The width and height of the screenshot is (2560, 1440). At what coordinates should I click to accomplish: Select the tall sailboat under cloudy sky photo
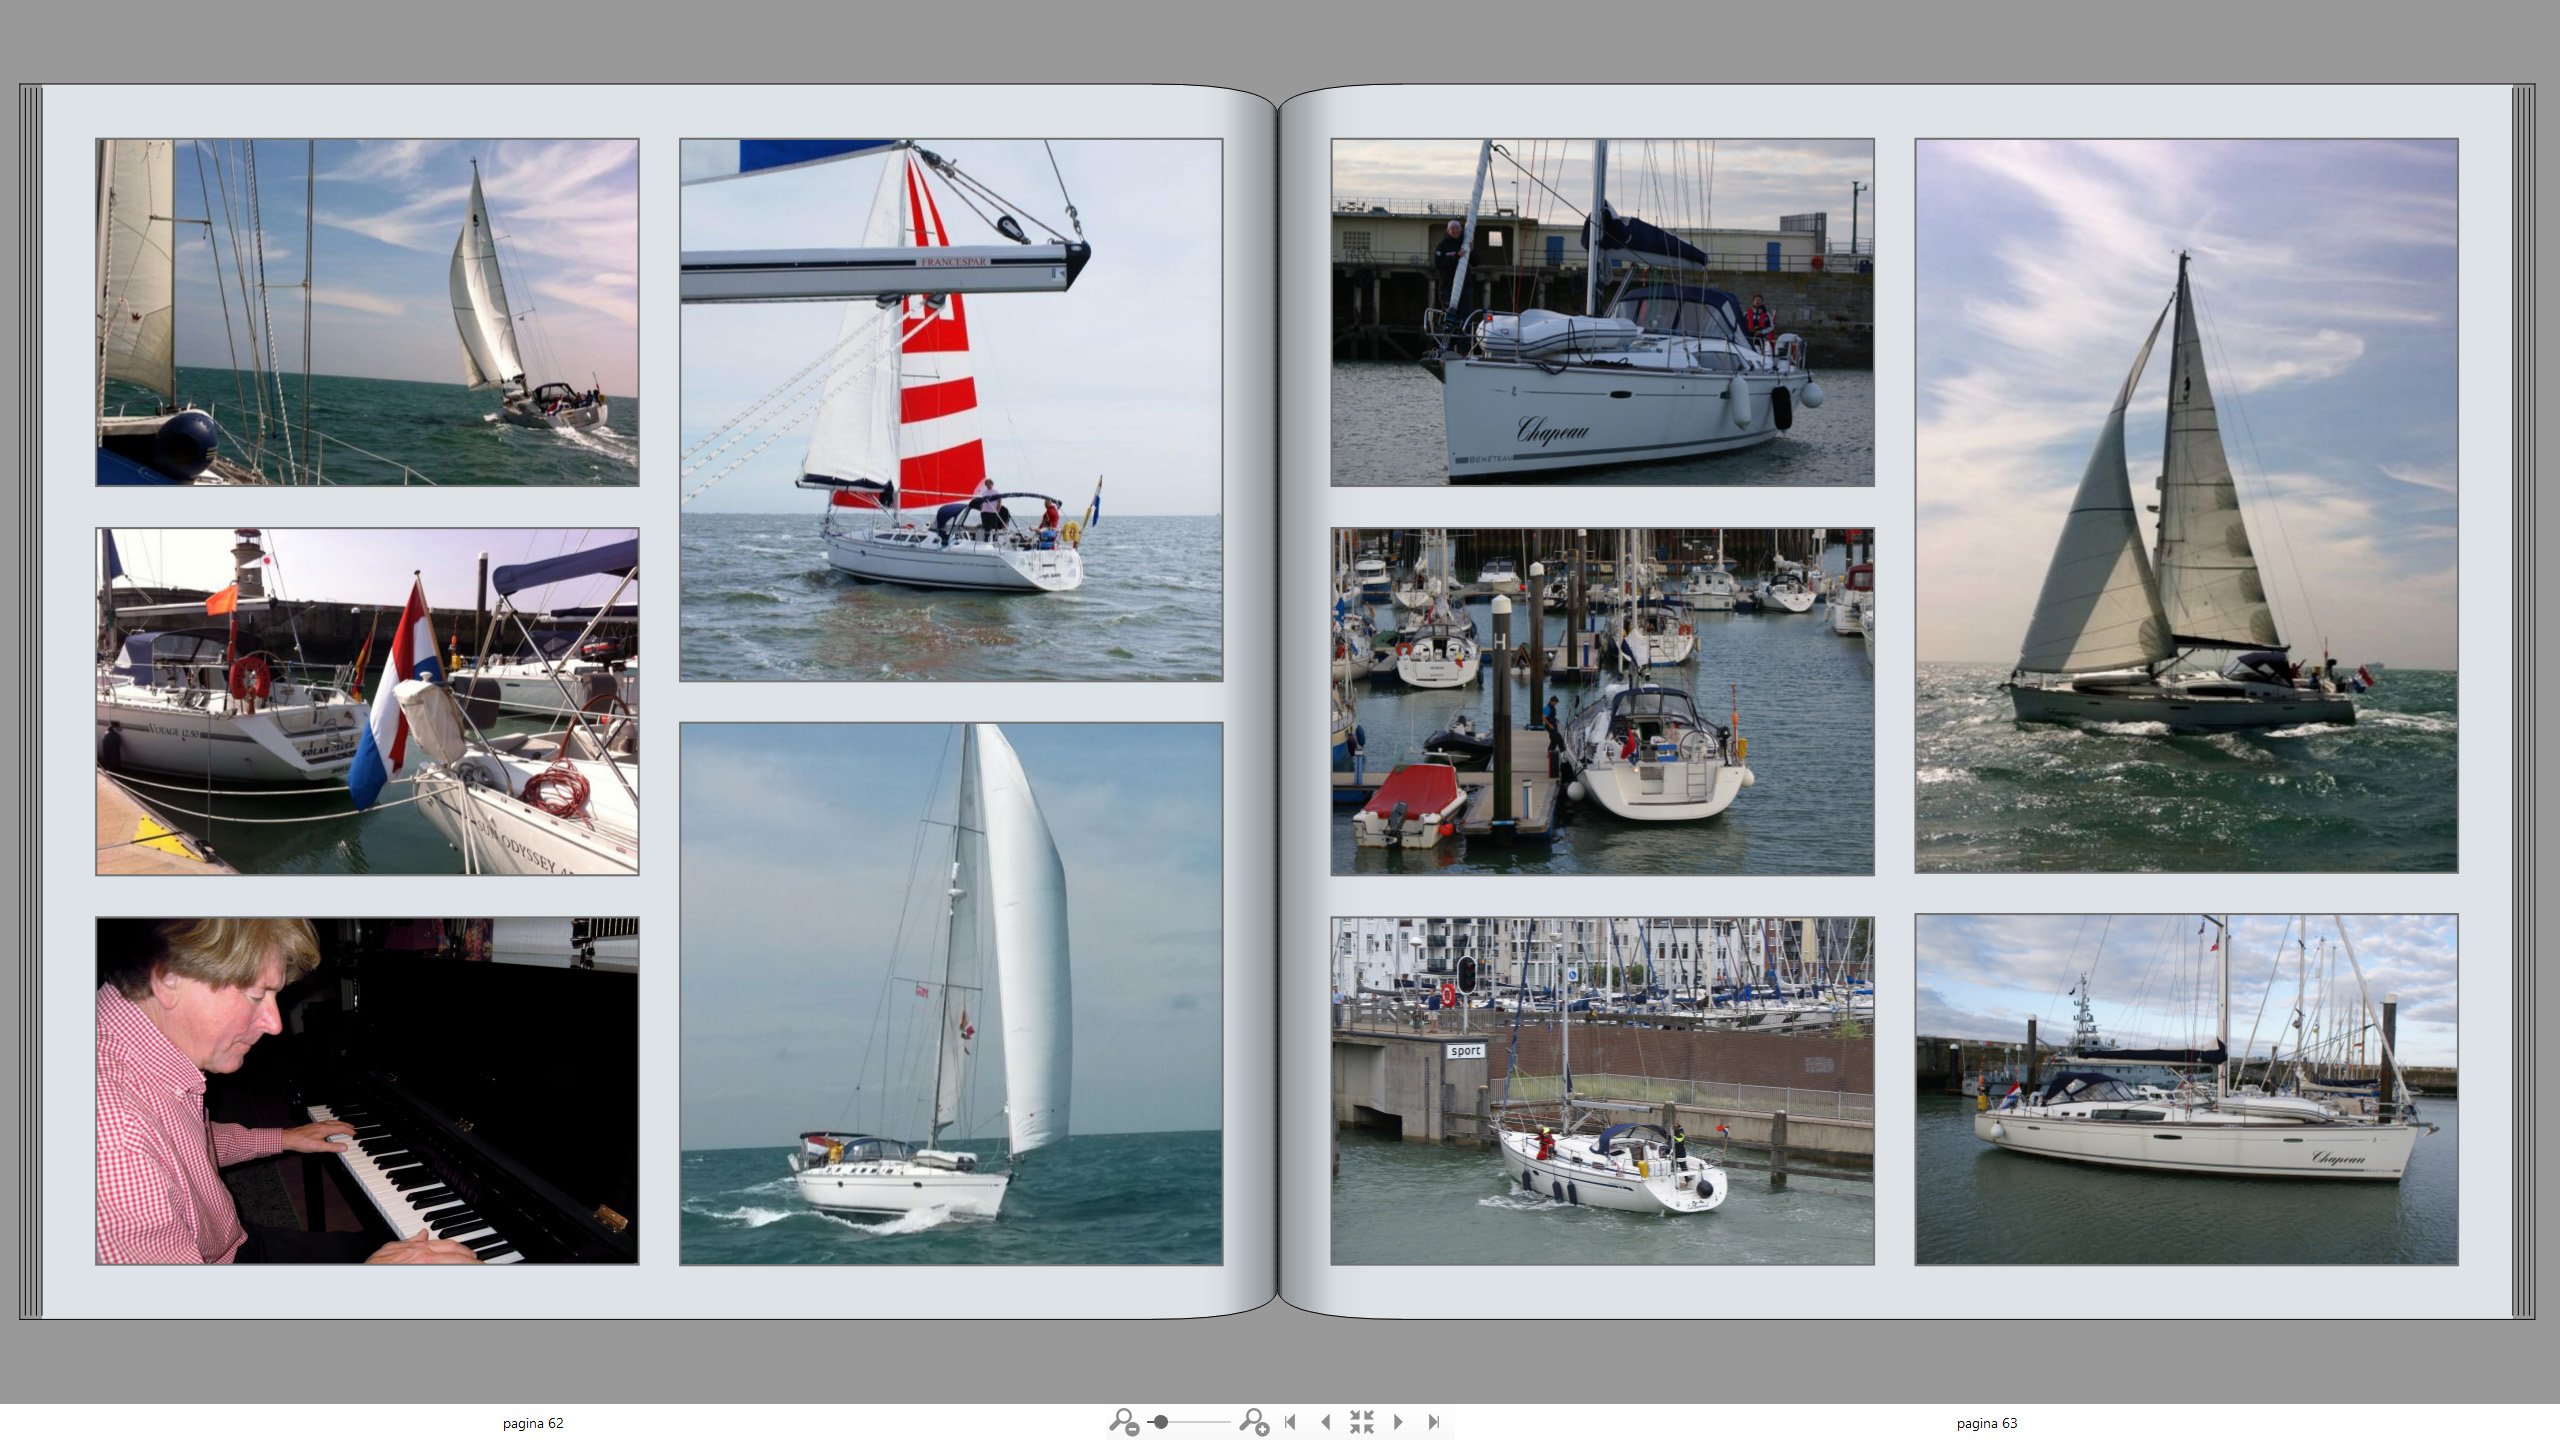[x=2186, y=505]
